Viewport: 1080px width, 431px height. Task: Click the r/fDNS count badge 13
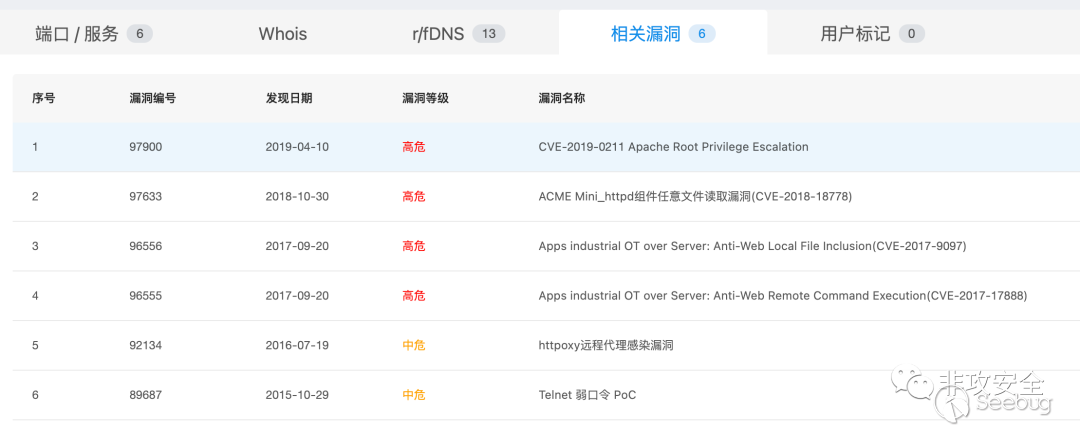489,34
